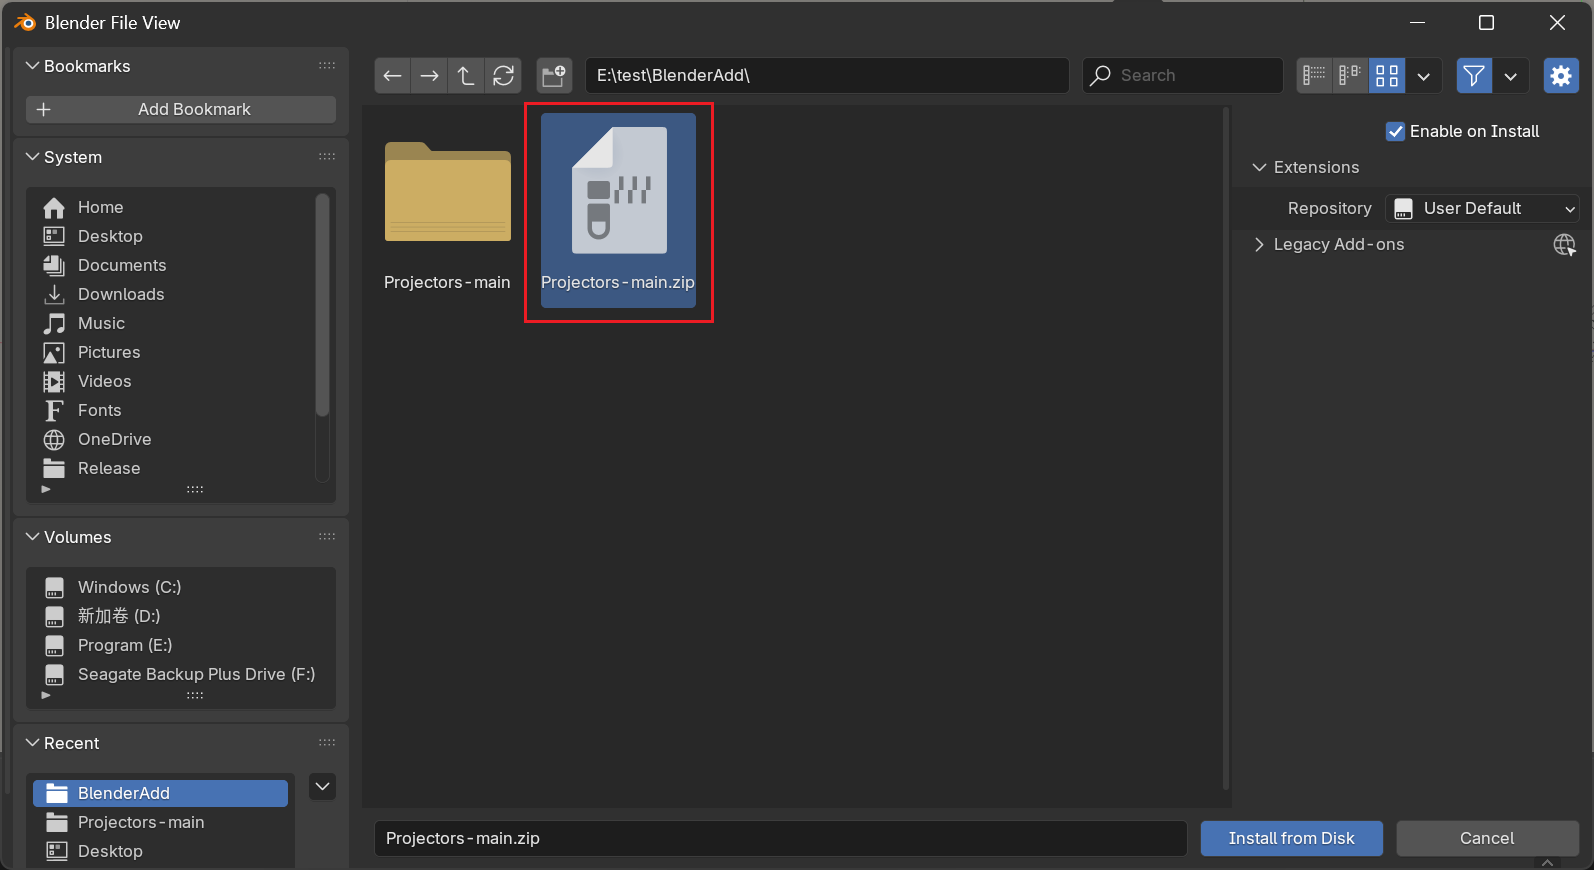1594x870 pixels.
Task: Click System list scrollbar
Action: coord(322,304)
